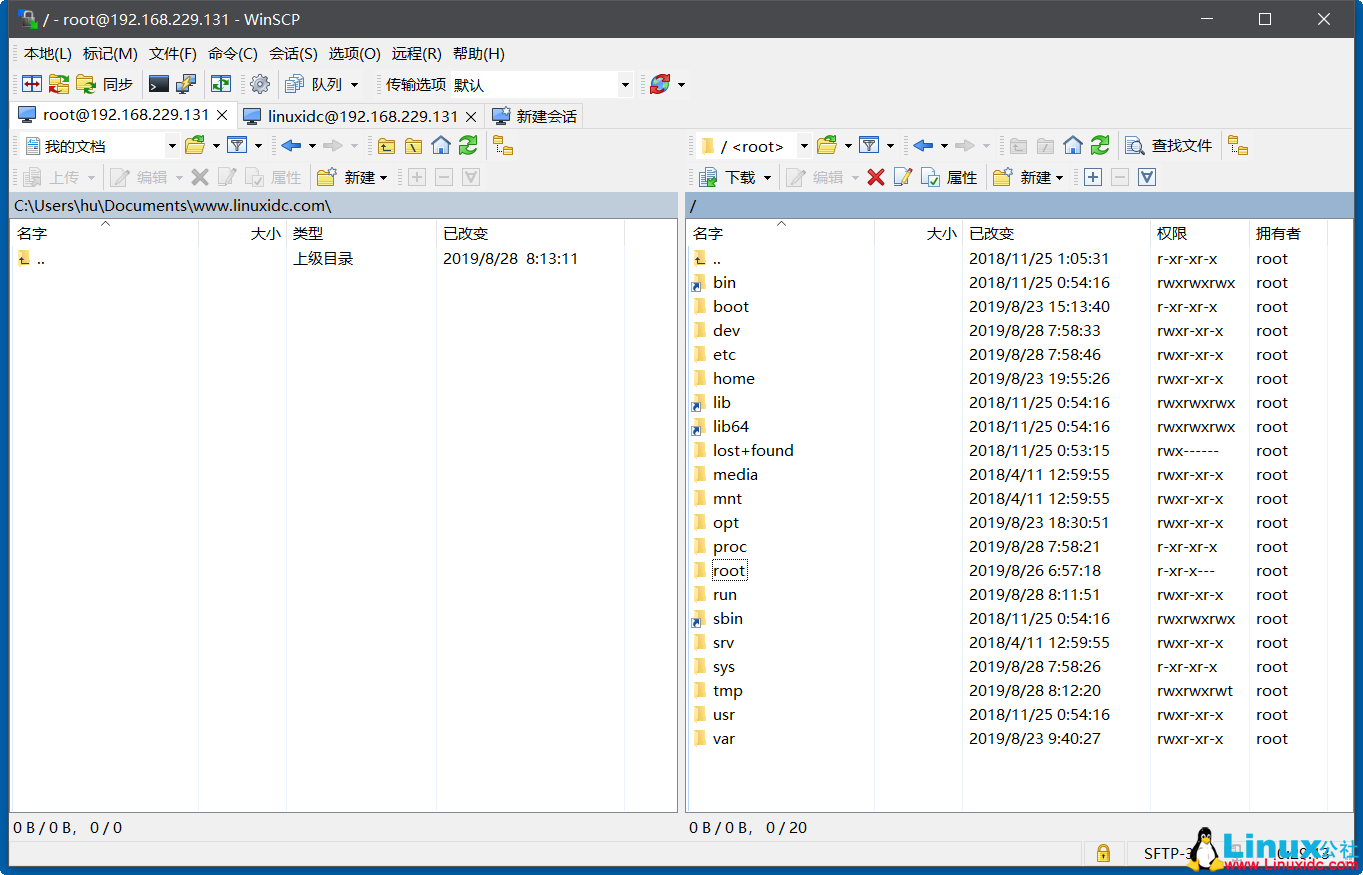Sort remote files by 权限 column header
The height and width of the screenshot is (875, 1363).
point(1199,233)
